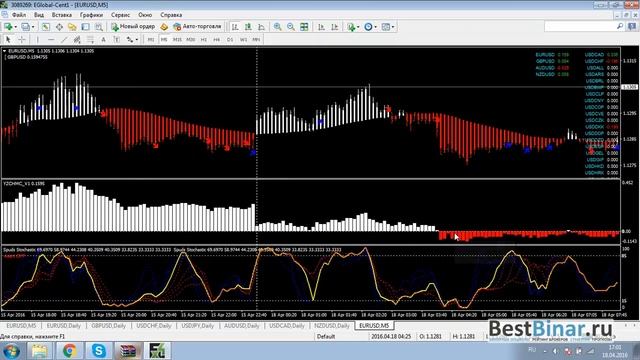640x360 pixels.
Task: Toggle the Terminal panel icon
Action: tap(85, 27)
